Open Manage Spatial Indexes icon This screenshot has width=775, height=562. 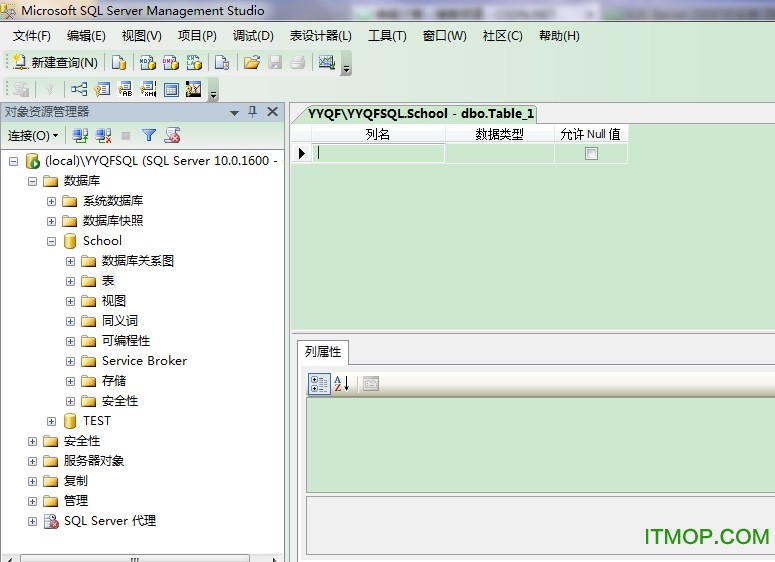coord(193,89)
